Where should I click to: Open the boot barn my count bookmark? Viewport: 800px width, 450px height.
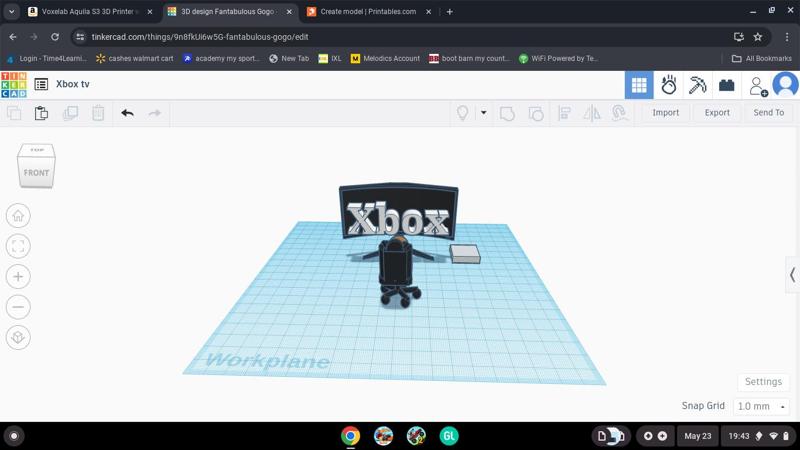(469, 59)
